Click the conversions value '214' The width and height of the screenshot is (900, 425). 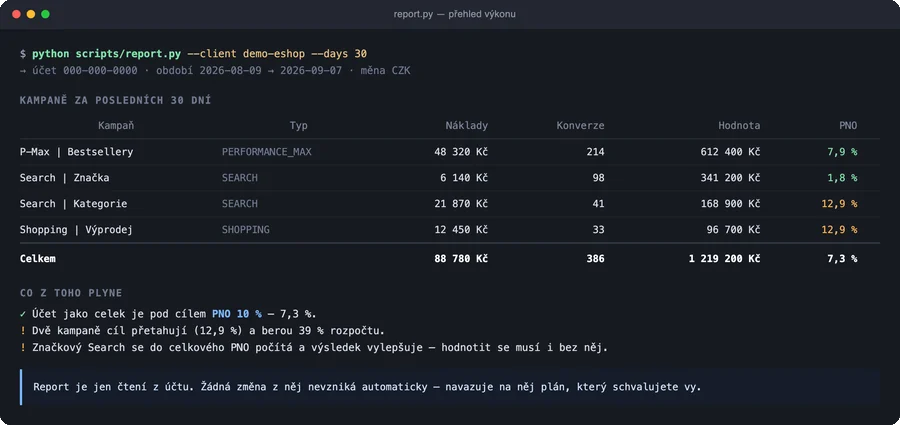[x=595, y=152]
